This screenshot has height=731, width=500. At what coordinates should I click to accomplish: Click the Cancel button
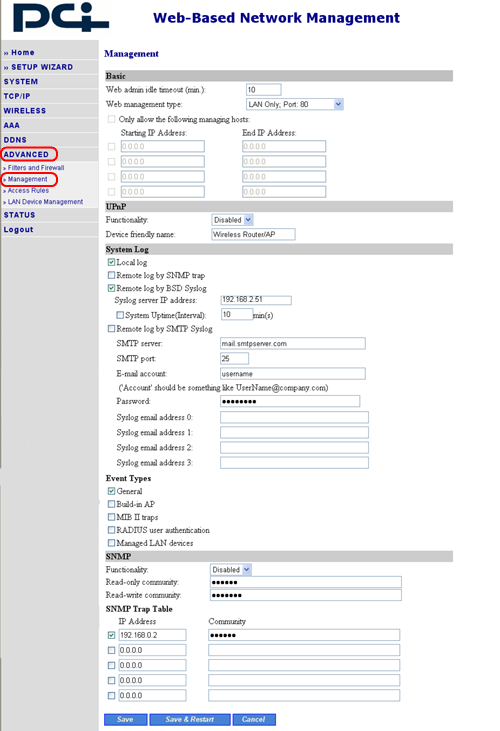[x=254, y=719]
